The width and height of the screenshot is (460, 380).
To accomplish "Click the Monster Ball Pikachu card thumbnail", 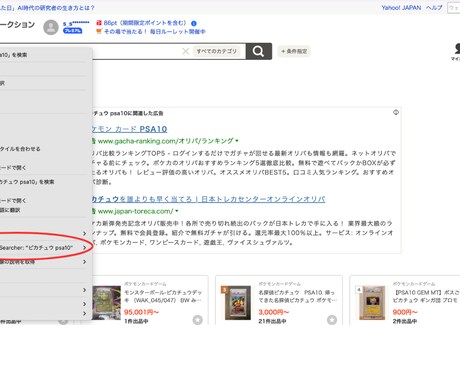I will pyautogui.click(x=106, y=303).
